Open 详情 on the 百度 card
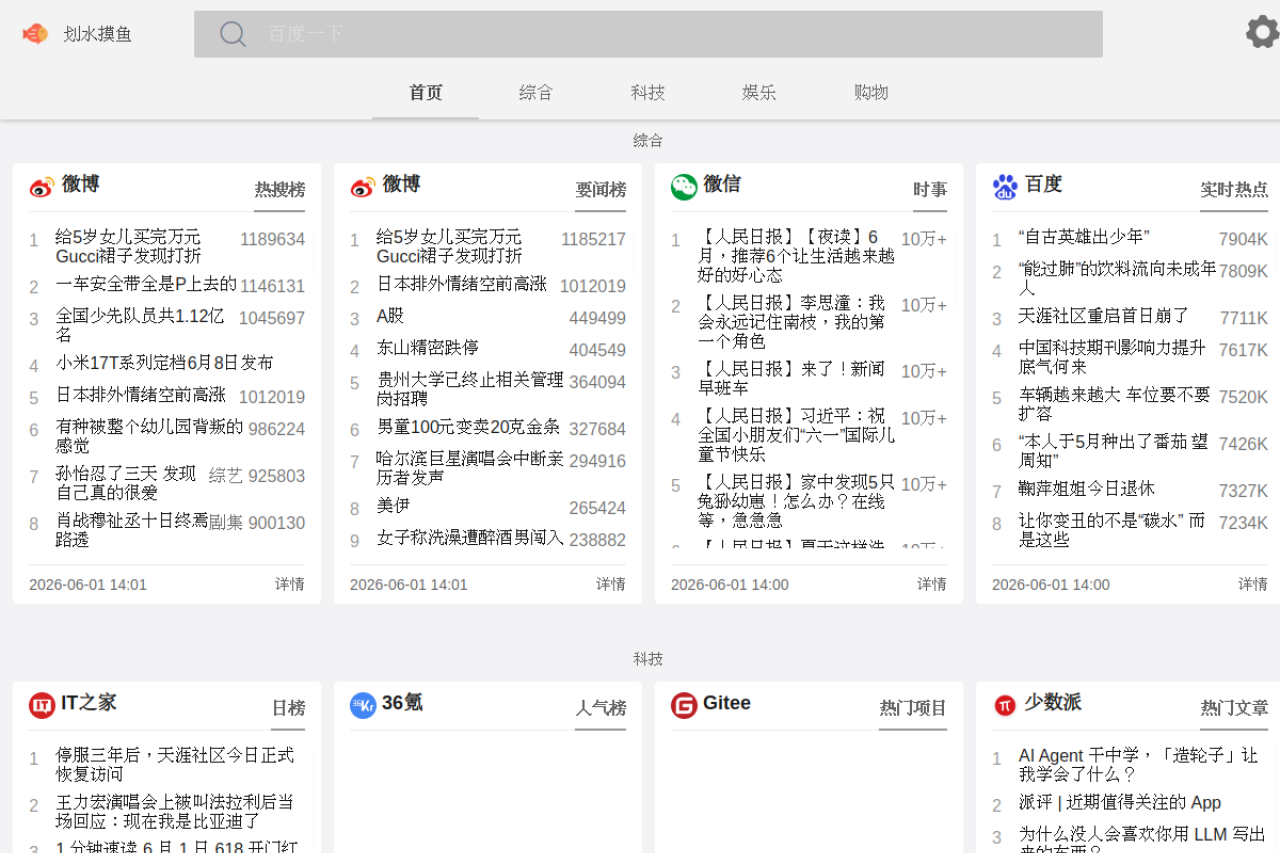This screenshot has height=853, width=1280. [x=1253, y=584]
